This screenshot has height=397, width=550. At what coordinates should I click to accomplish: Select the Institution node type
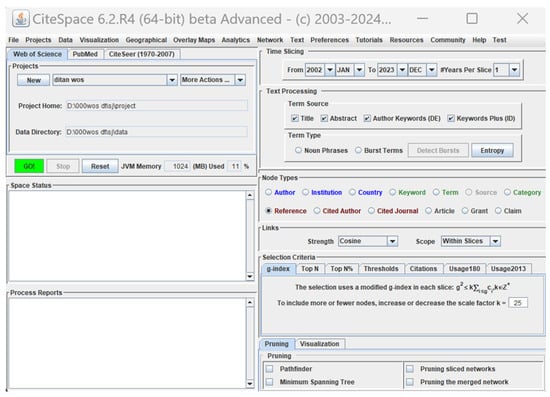point(306,192)
